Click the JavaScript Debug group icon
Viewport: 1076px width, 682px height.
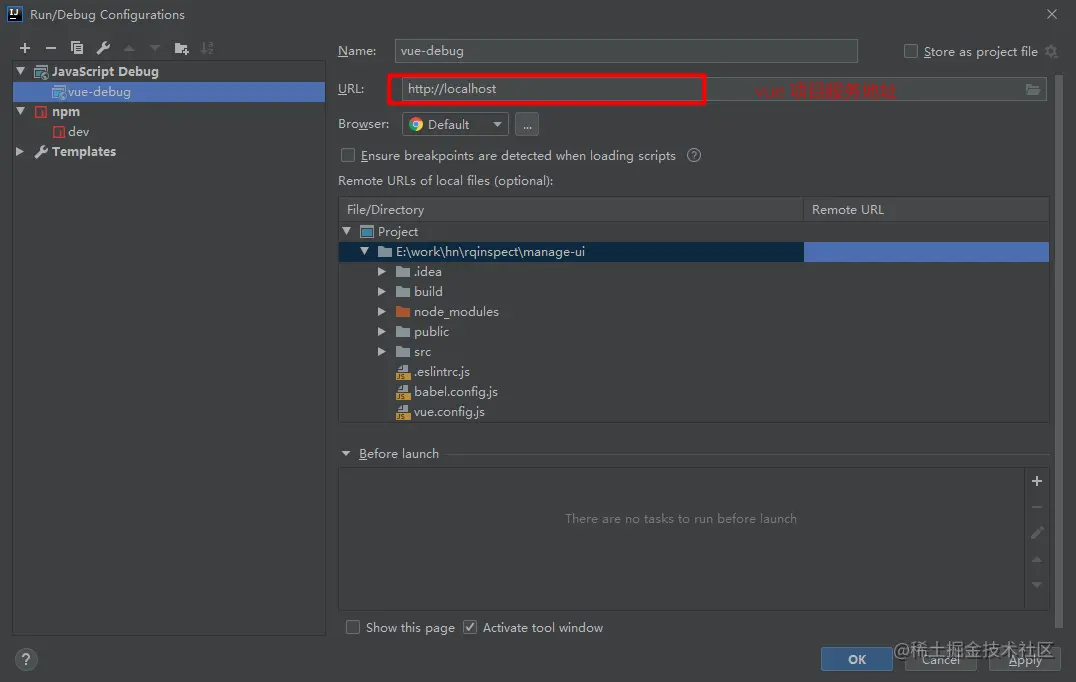(x=41, y=71)
